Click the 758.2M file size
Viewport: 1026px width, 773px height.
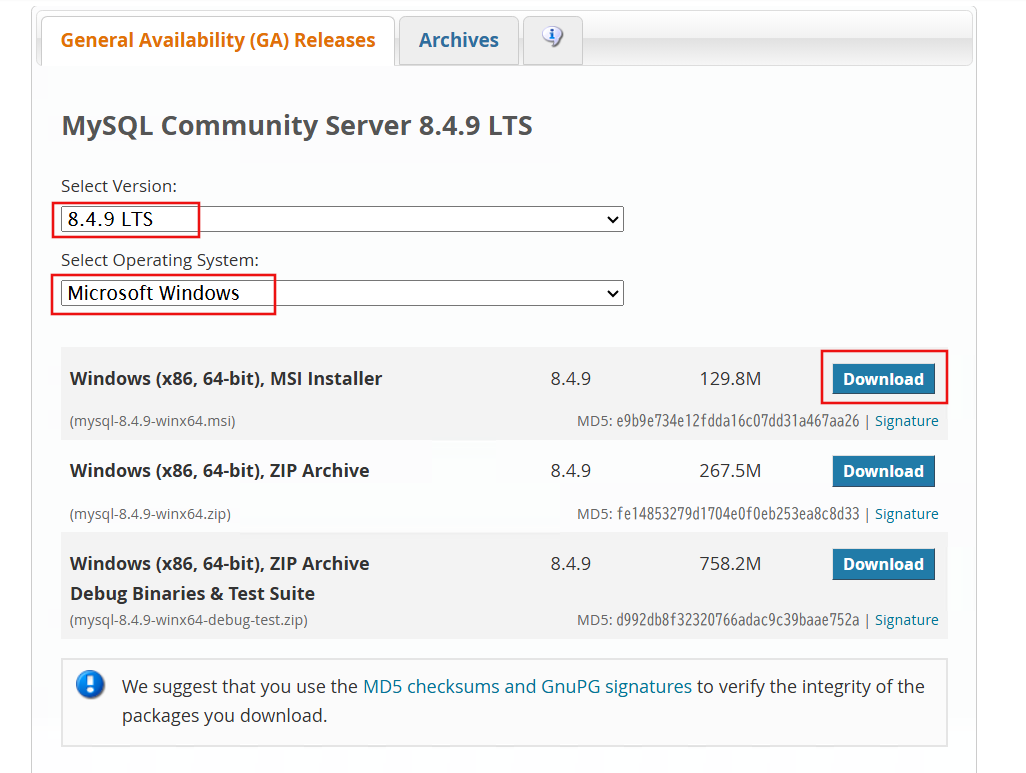[x=730, y=564]
